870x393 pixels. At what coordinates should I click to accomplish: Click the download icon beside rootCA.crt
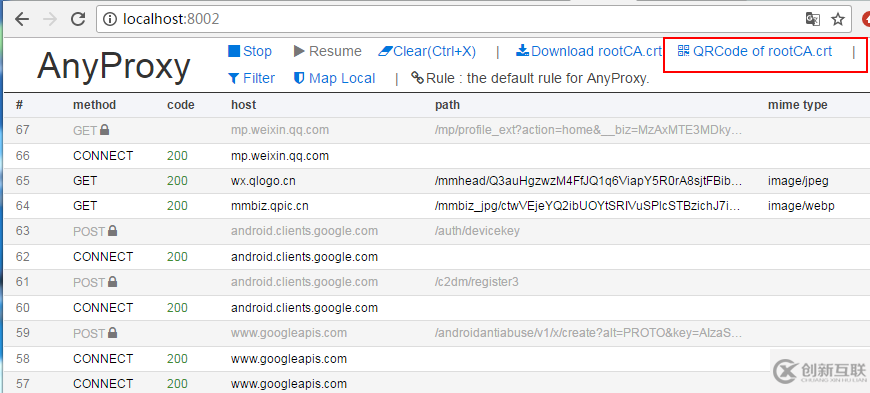522,51
